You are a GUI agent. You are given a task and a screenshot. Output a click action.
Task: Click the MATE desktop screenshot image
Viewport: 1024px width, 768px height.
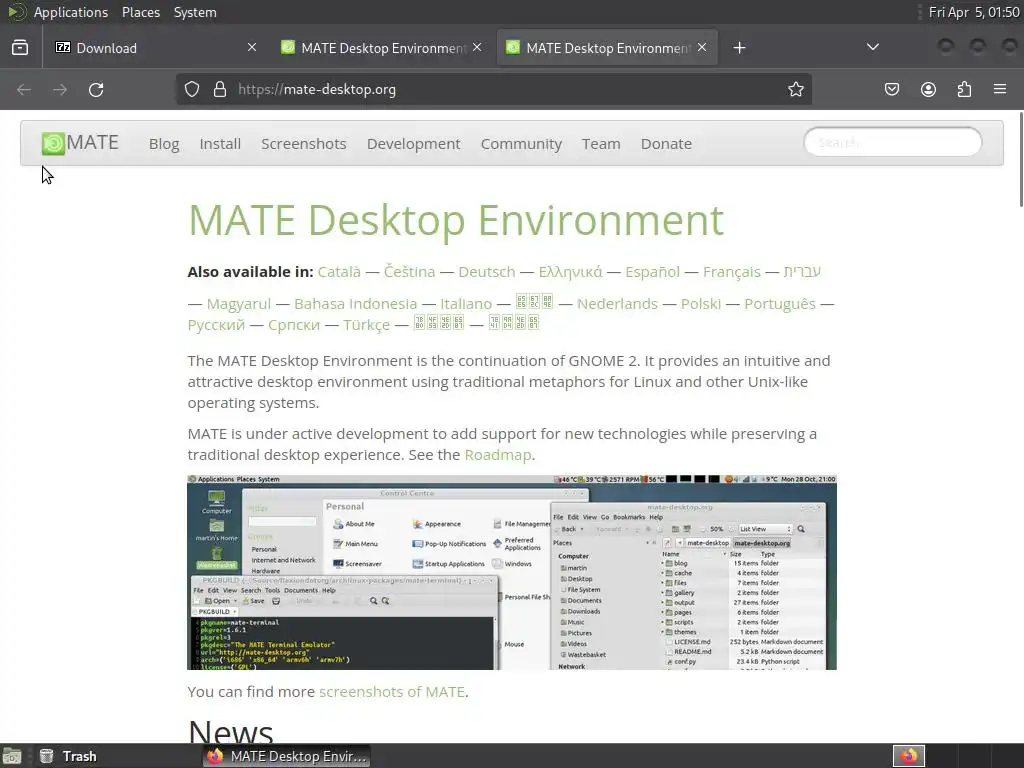point(511,572)
